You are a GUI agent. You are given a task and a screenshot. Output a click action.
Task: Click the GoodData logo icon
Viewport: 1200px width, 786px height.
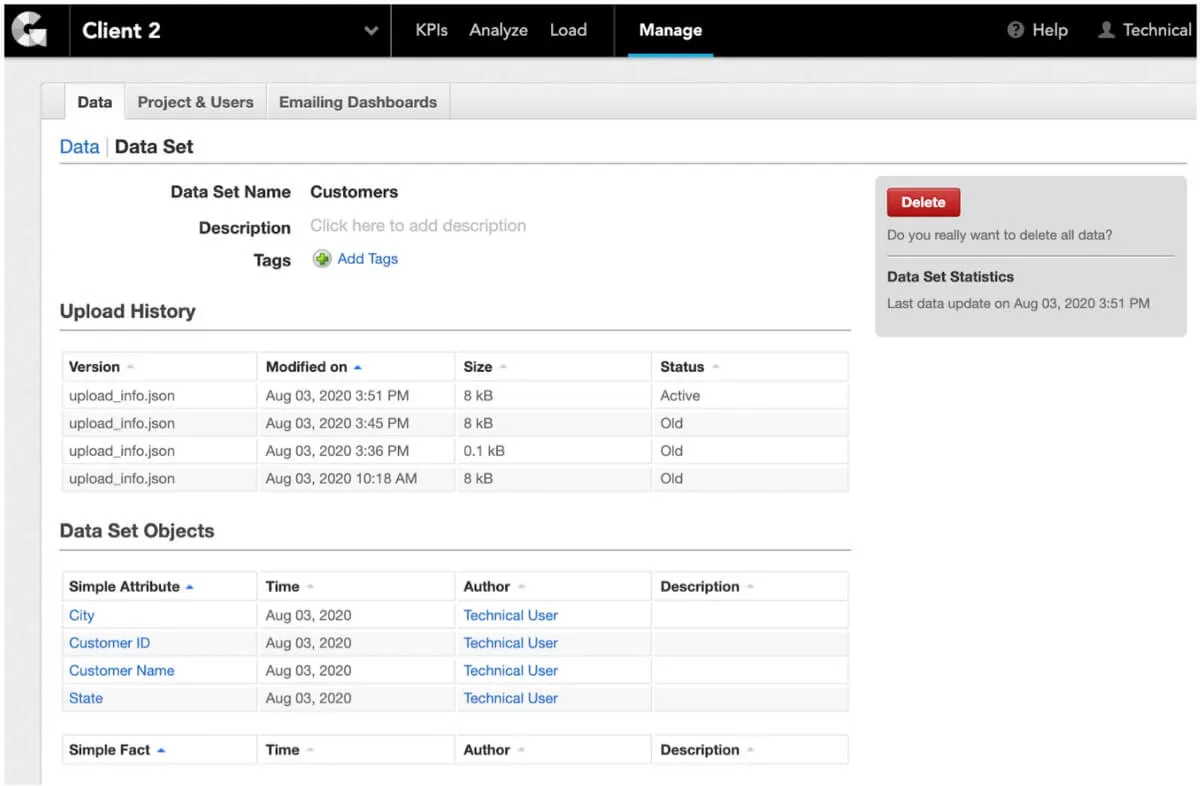pos(29,30)
